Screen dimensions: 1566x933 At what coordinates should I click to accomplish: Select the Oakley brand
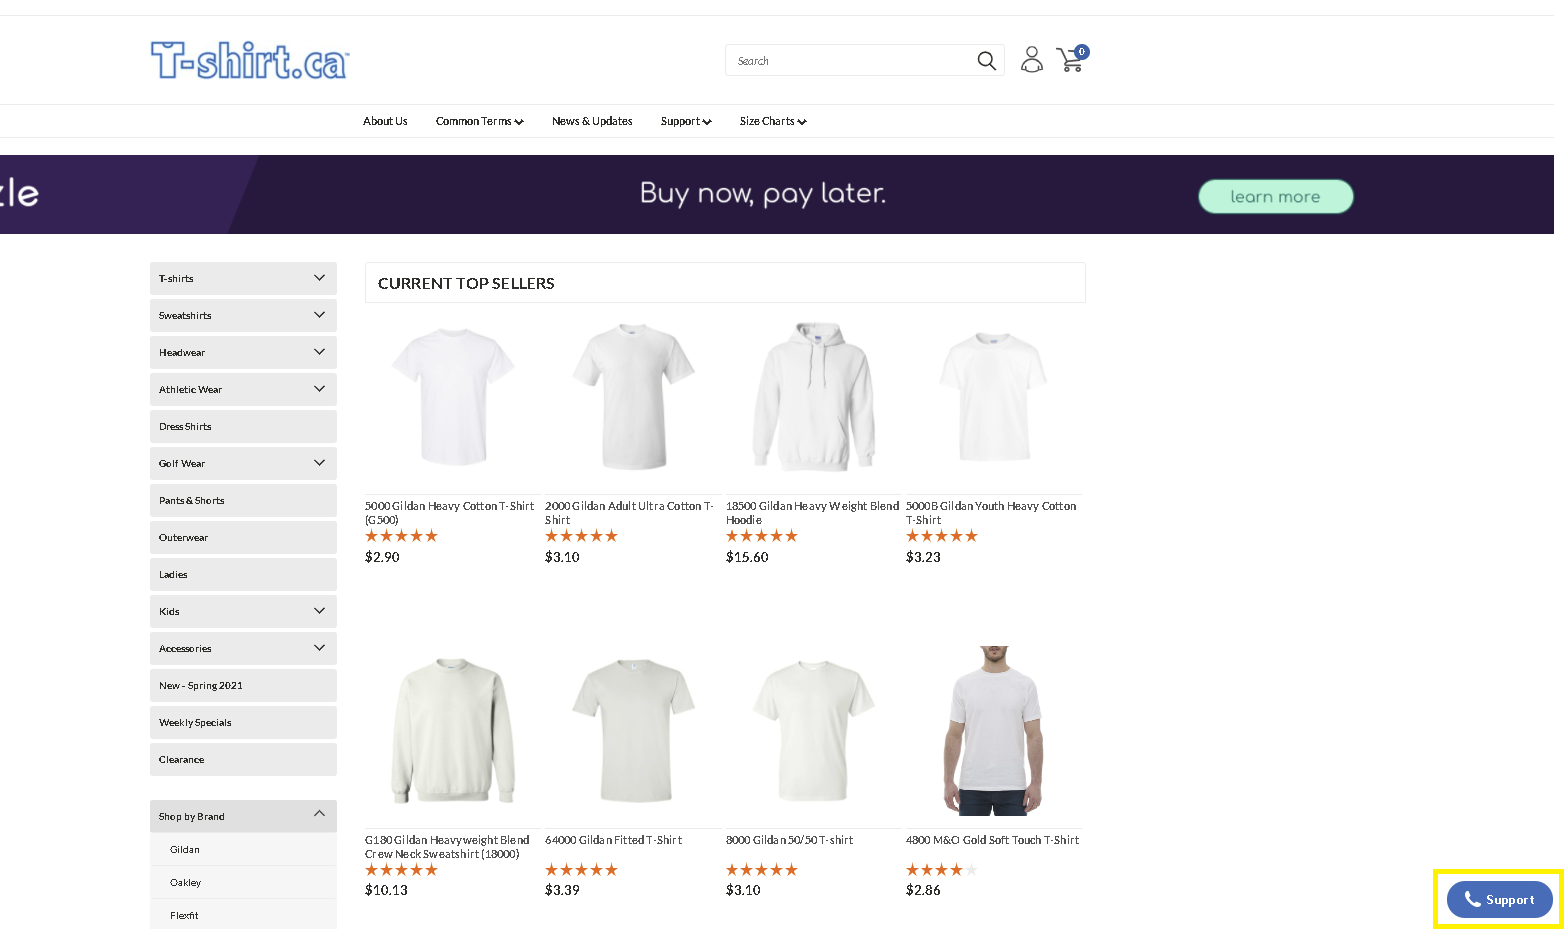coord(185,882)
